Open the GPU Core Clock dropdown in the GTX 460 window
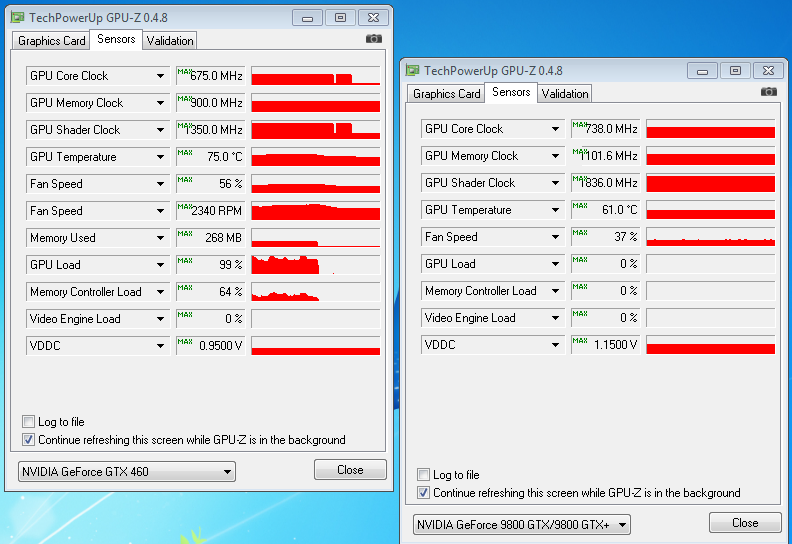Image resolution: width=792 pixels, height=544 pixels. (97, 76)
